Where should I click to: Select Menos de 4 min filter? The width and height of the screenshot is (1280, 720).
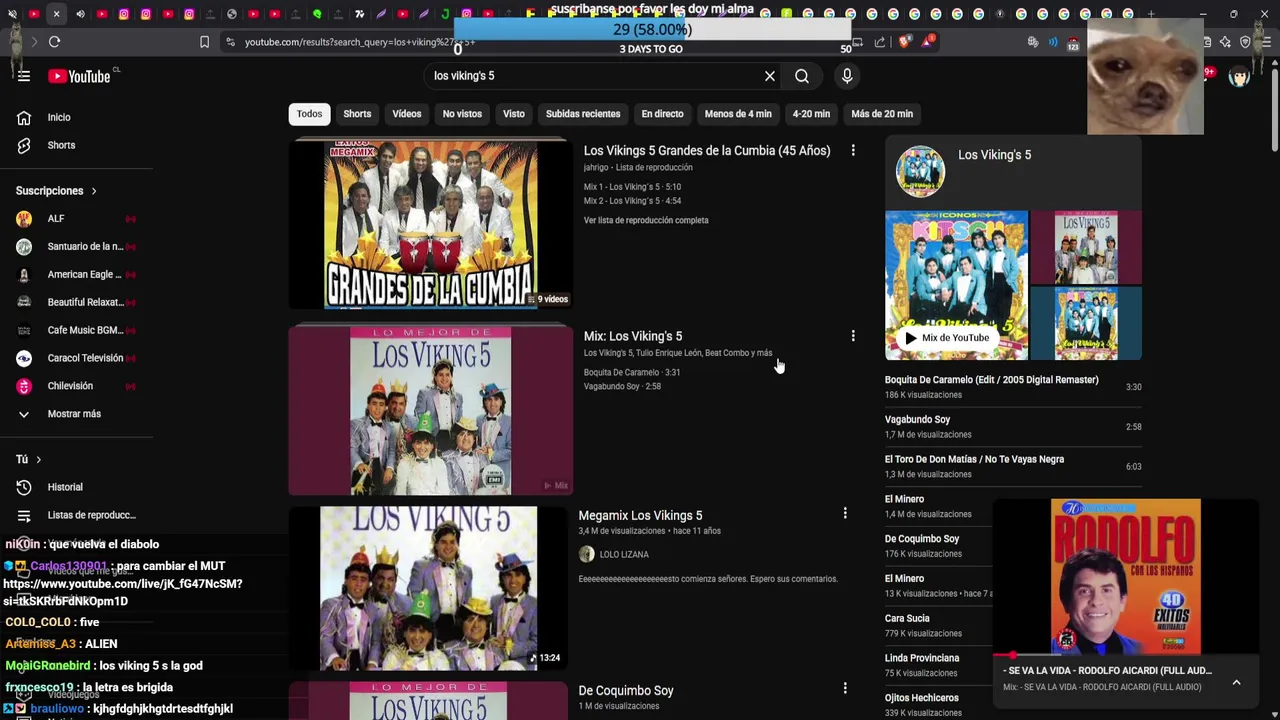(x=738, y=114)
